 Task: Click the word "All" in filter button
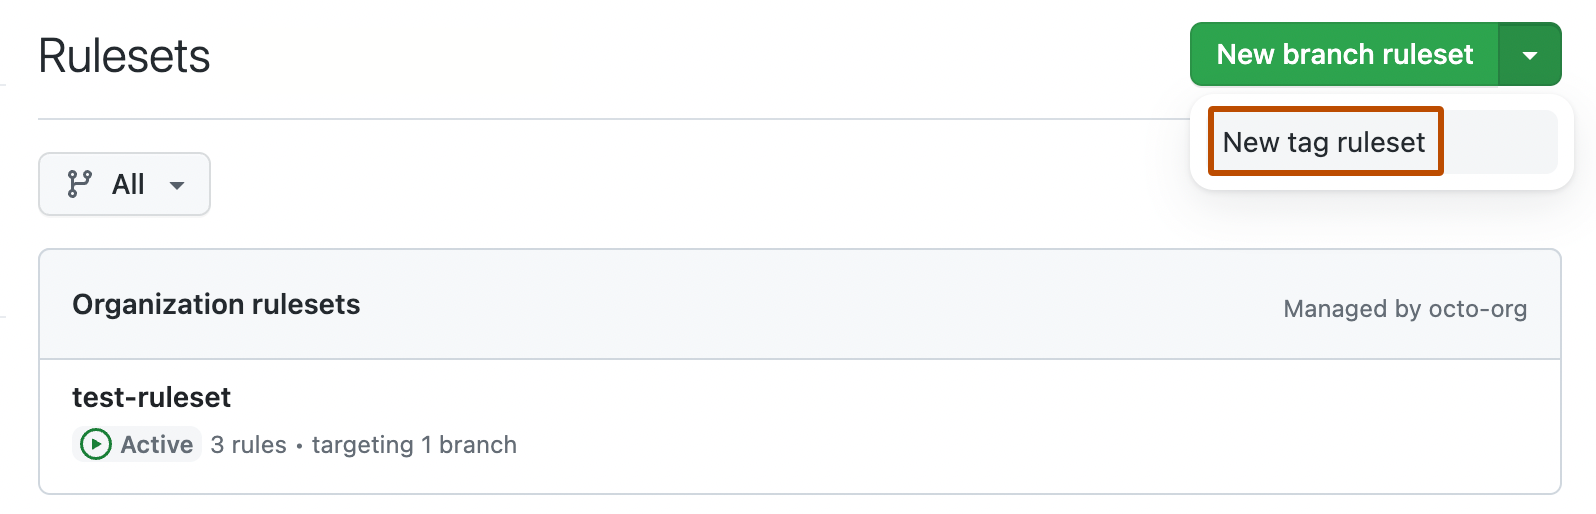point(128,184)
